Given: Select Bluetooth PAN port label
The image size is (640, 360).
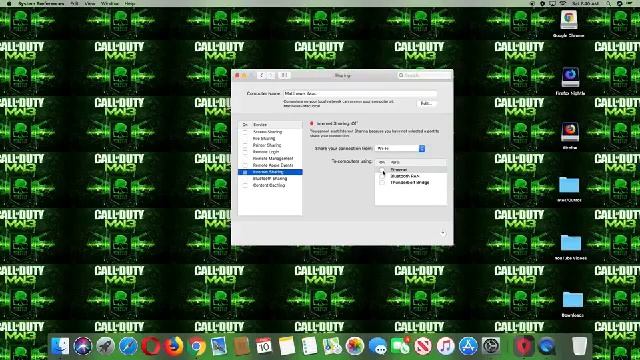Looking at the screenshot, I should (404, 176).
